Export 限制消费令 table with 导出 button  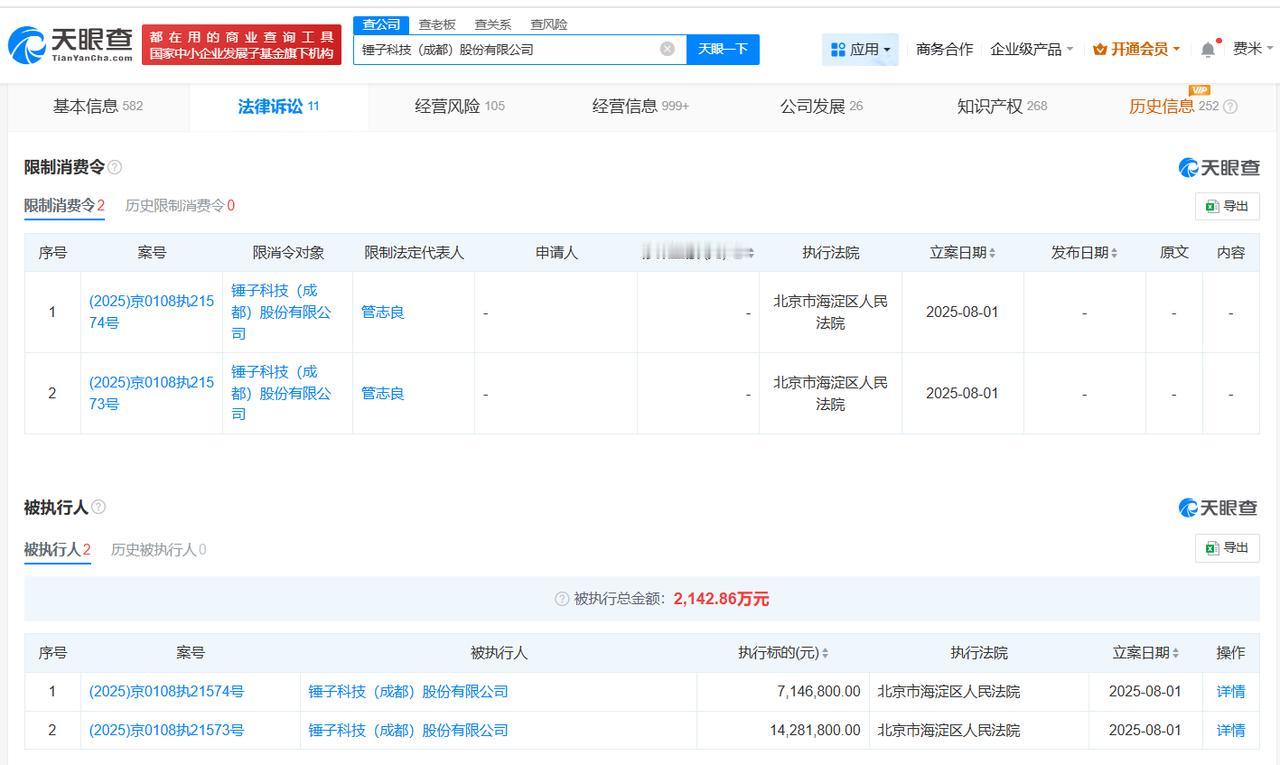tap(1227, 206)
